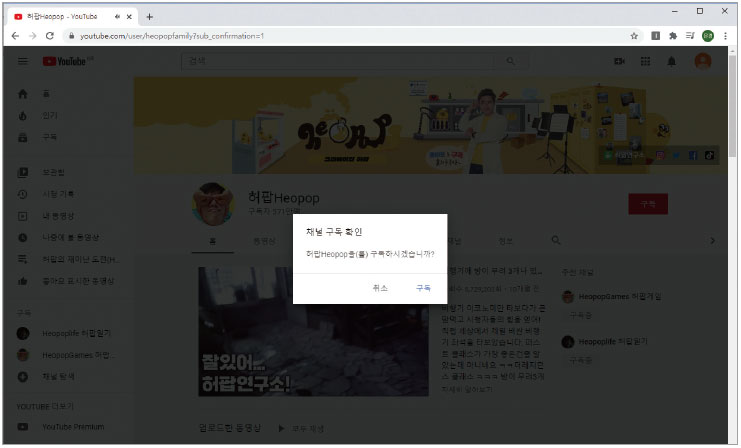Go back with the browser back arrow
741x448 pixels.
15,36
